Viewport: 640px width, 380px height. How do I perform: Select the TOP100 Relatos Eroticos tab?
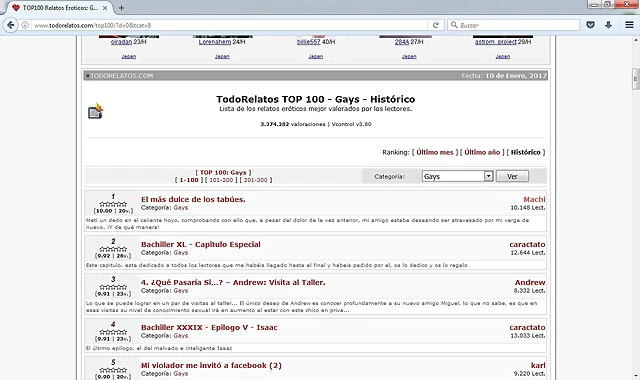point(60,8)
